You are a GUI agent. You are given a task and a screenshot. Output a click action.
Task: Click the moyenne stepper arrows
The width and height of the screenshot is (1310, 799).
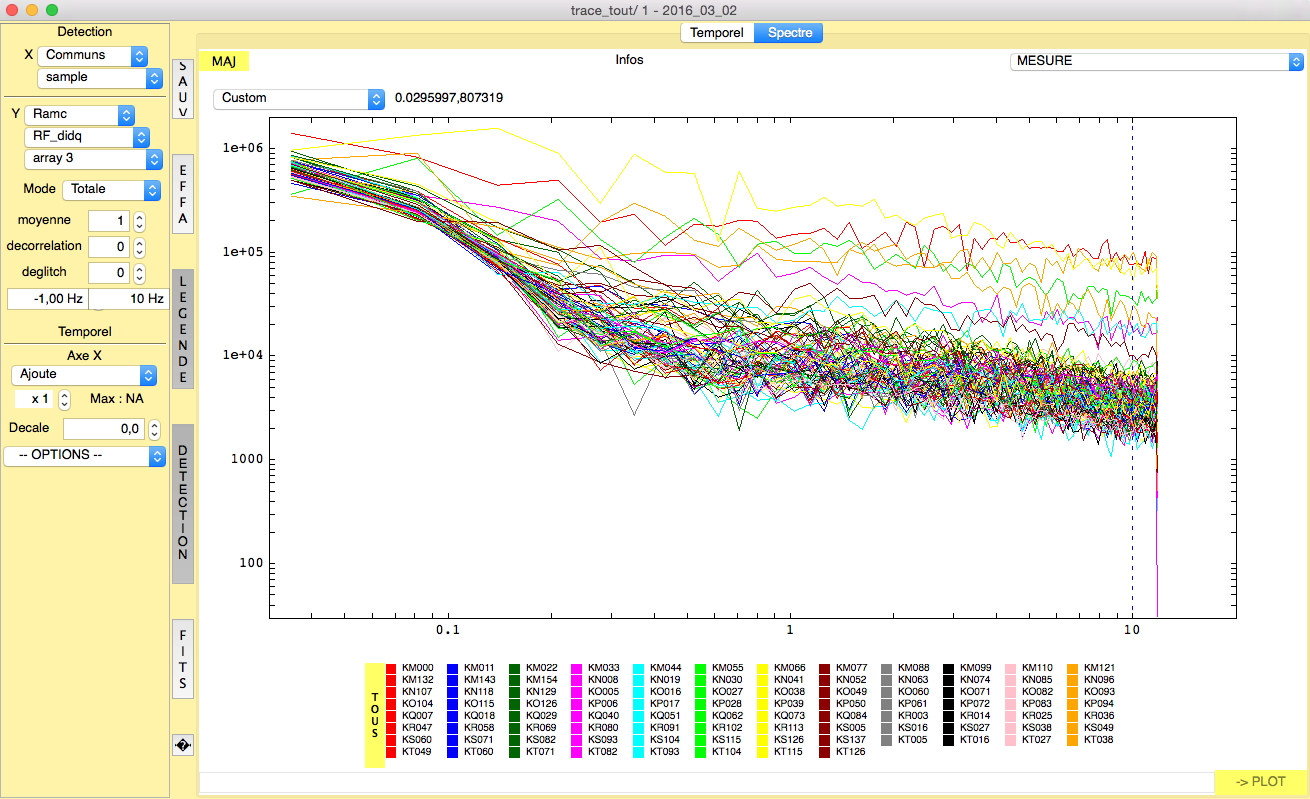(x=140, y=220)
